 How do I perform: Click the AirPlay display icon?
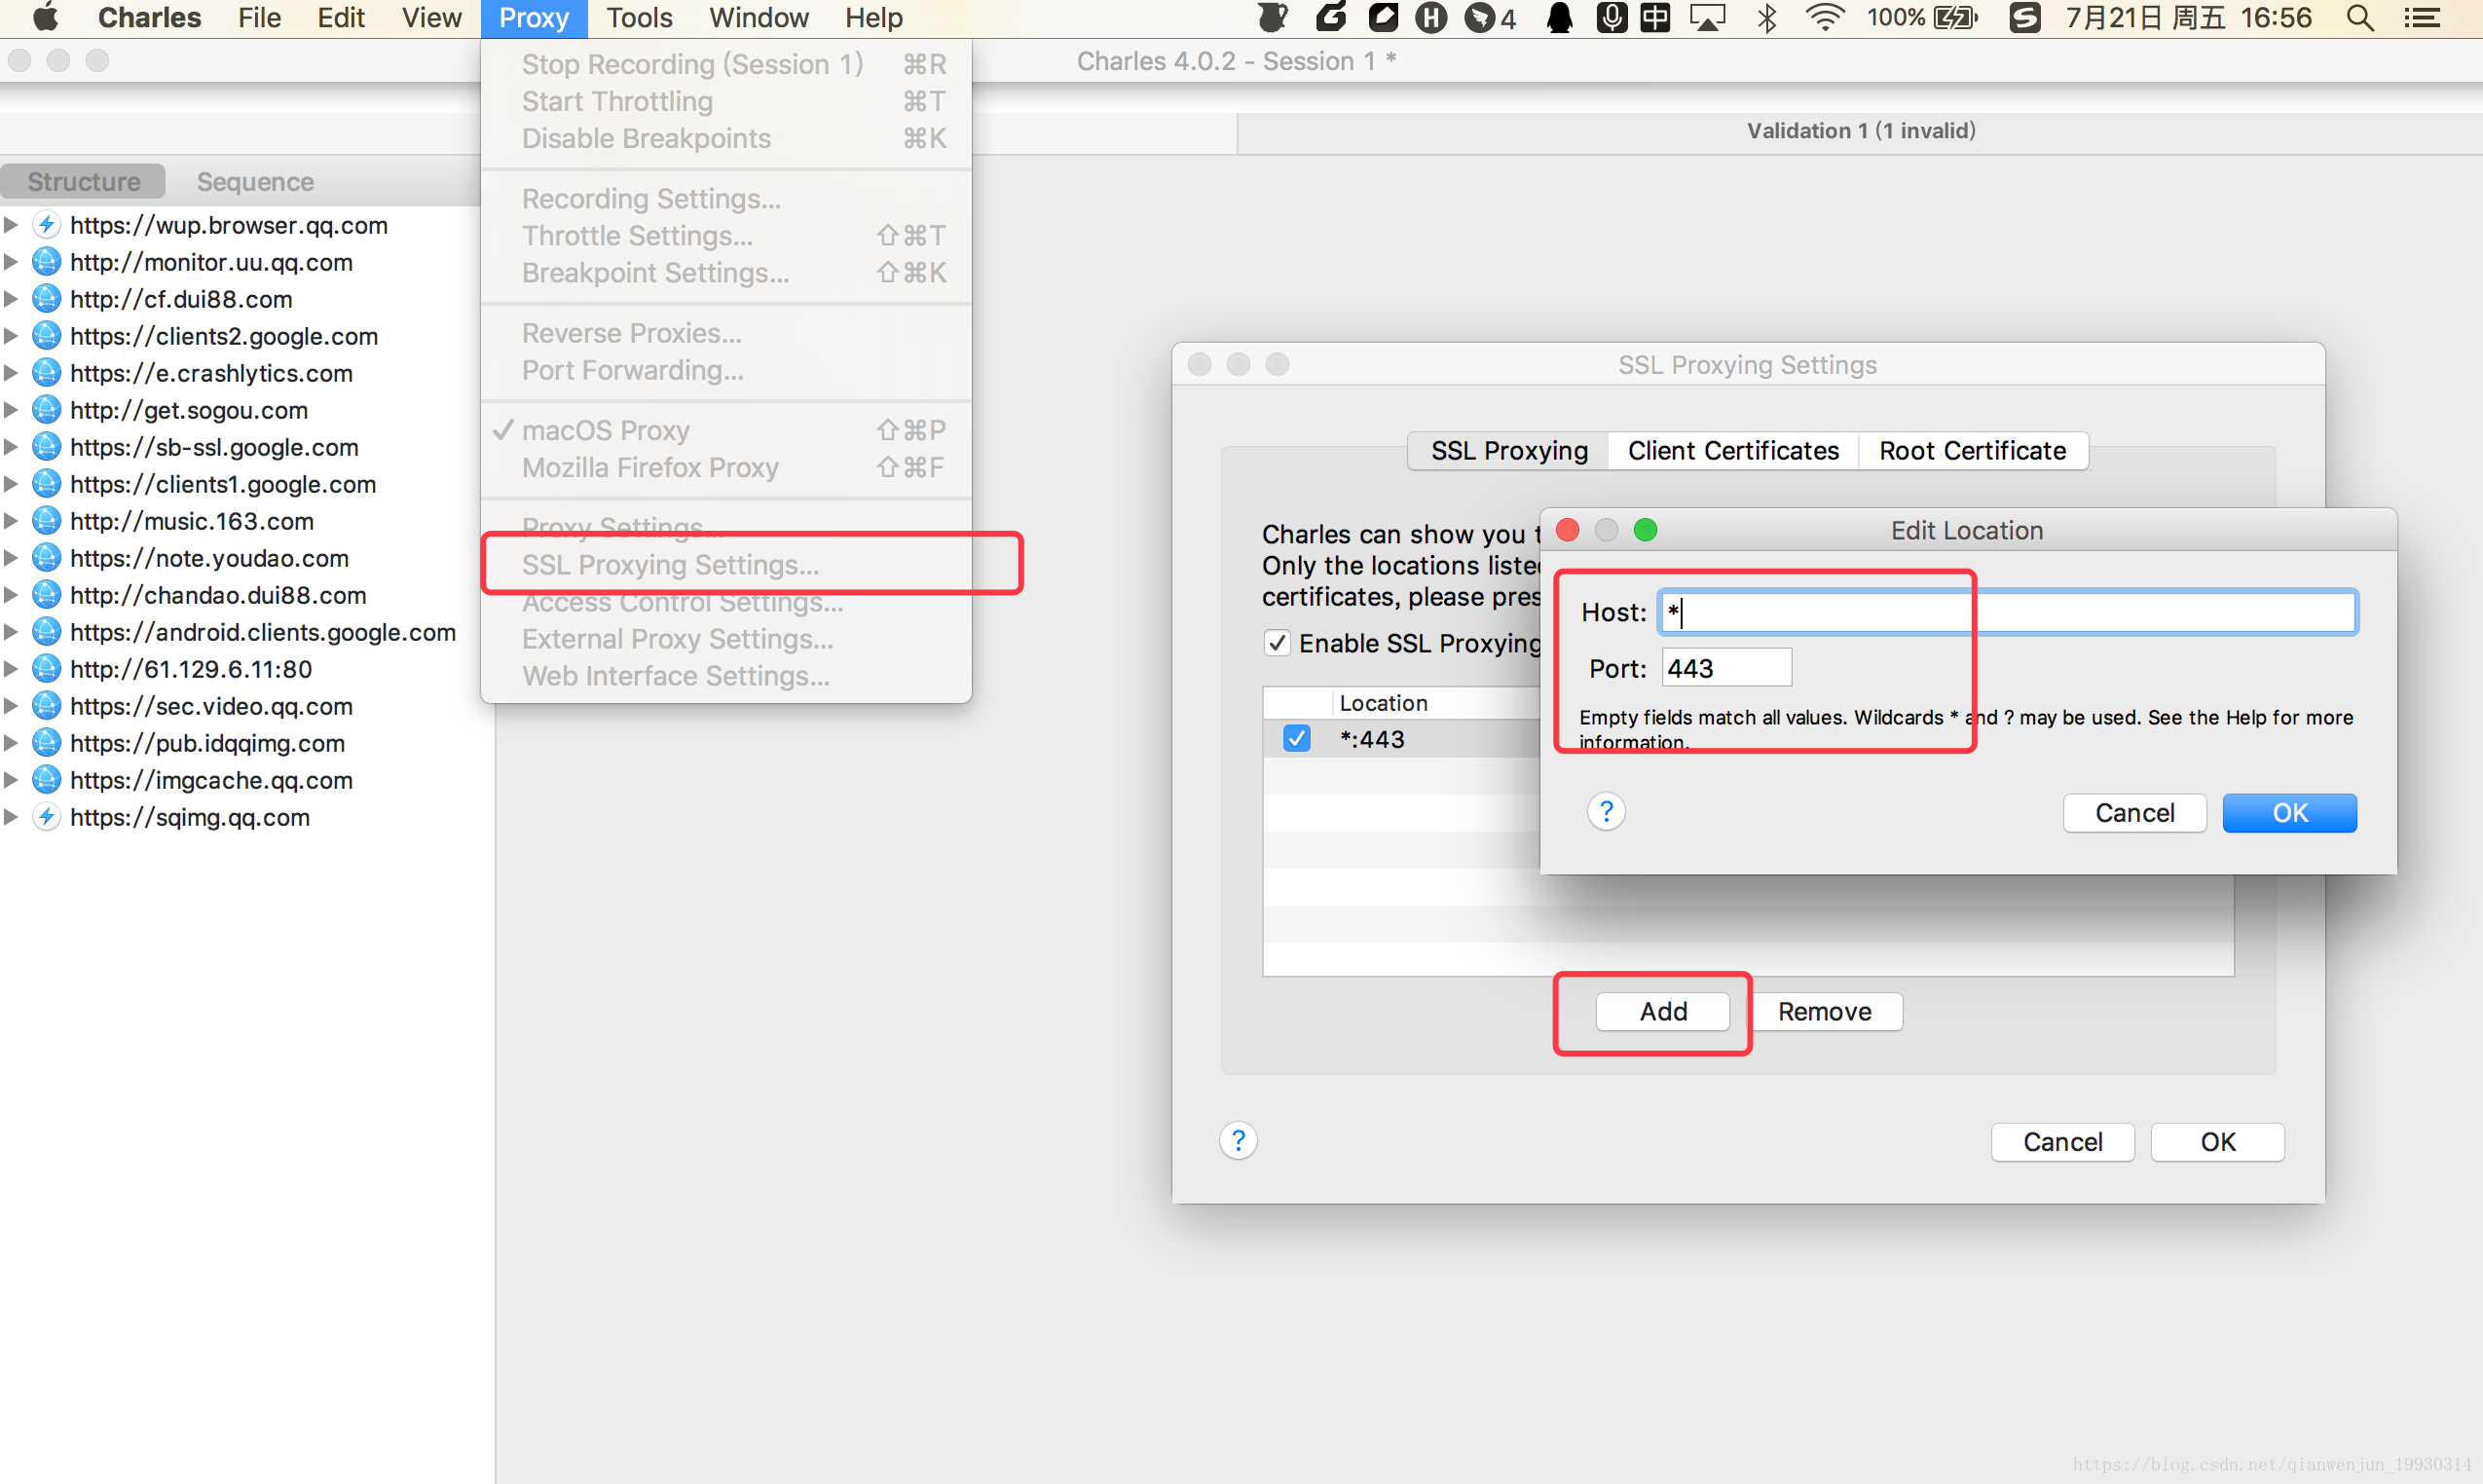(x=1708, y=18)
